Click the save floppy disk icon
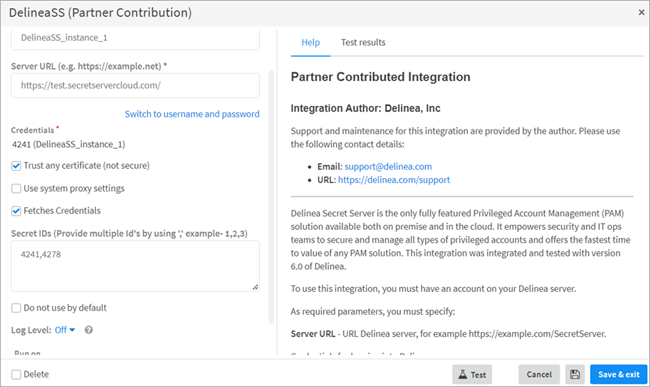 click(x=575, y=374)
